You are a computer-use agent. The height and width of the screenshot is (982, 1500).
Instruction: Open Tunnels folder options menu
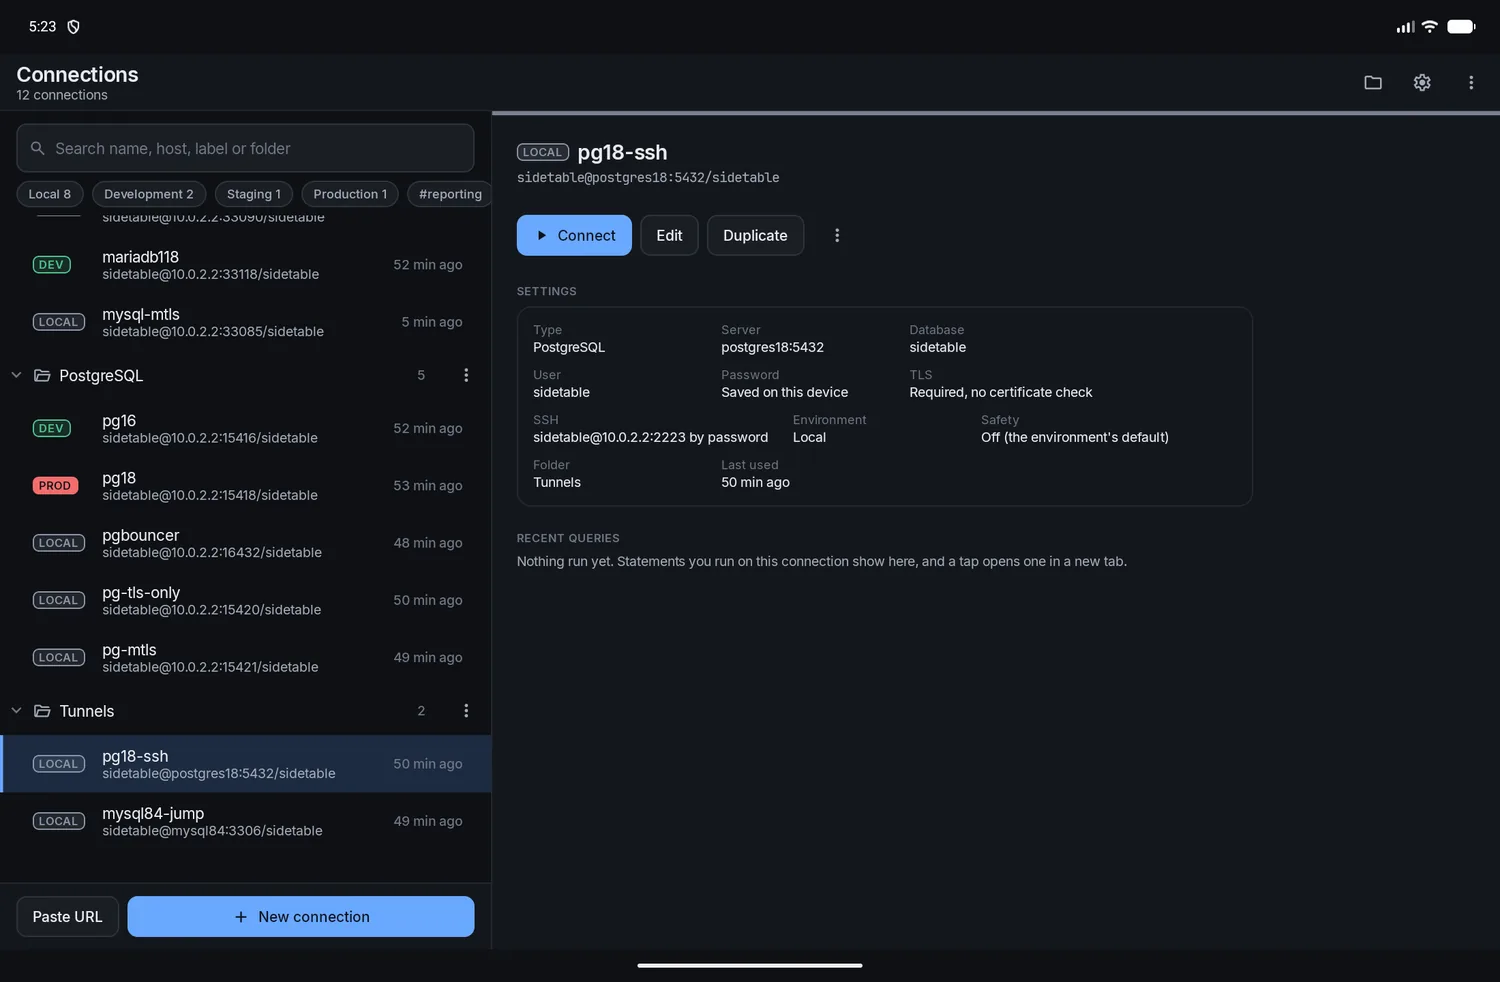pyautogui.click(x=466, y=711)
